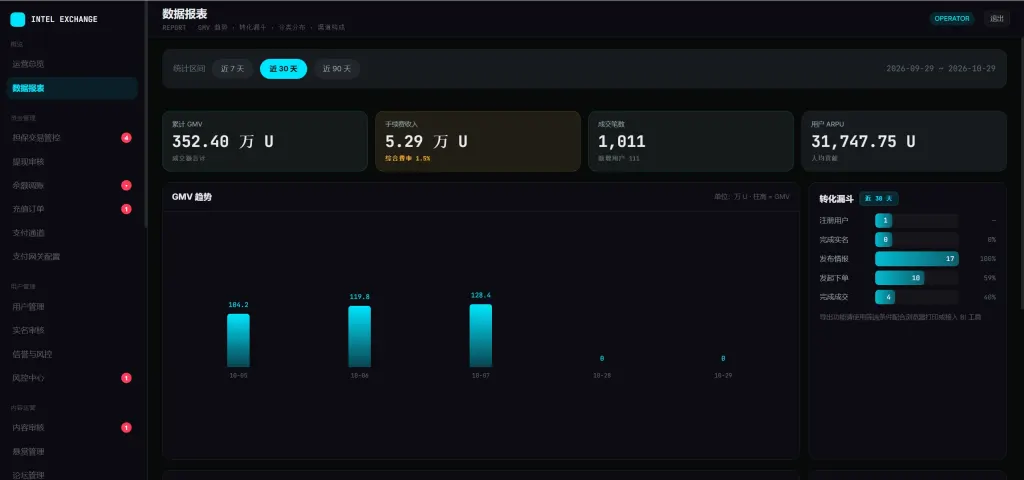1024x480 pixels.
Task: Click the chart unit note at top right
Action: pyautogui.click(x=752, y=197)
